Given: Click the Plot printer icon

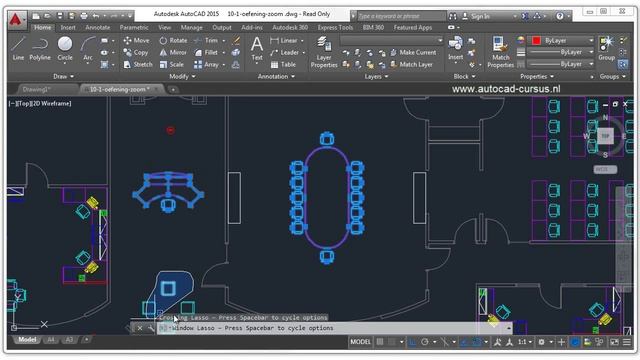Looking at the screenshot, I should click(x=84, y=16).
